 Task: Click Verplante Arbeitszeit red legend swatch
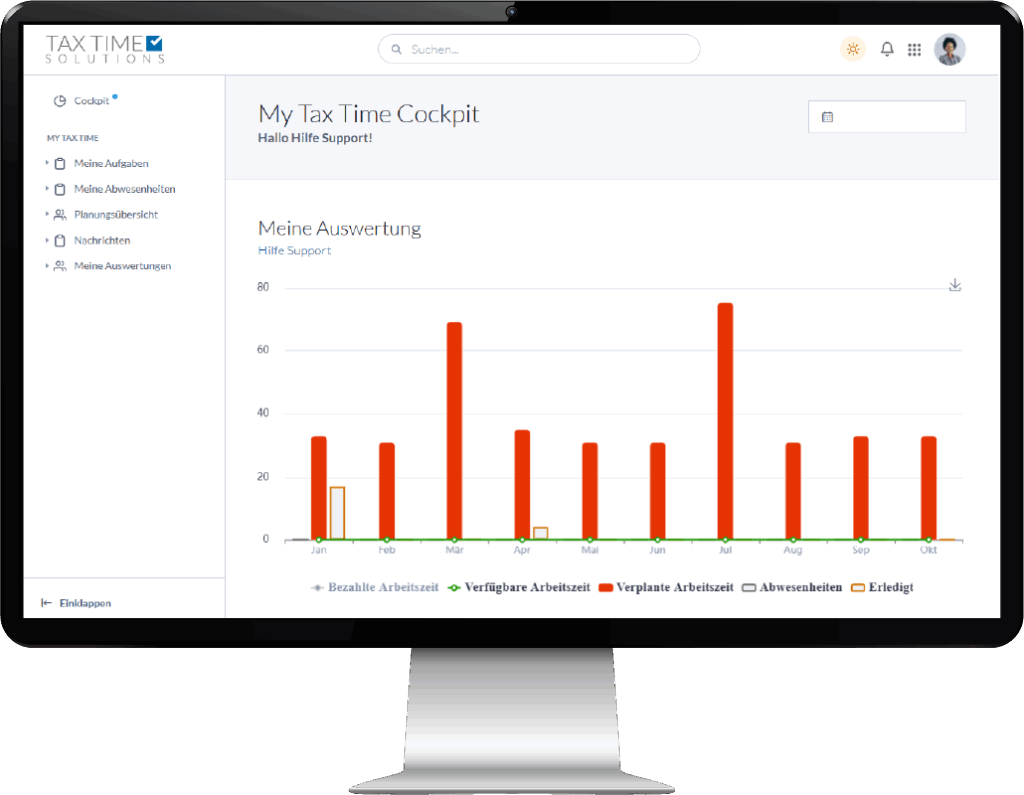(x=605, y=587)
